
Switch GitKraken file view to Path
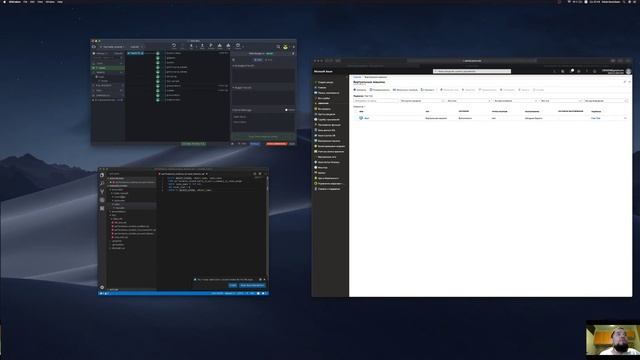coord(258,60)
